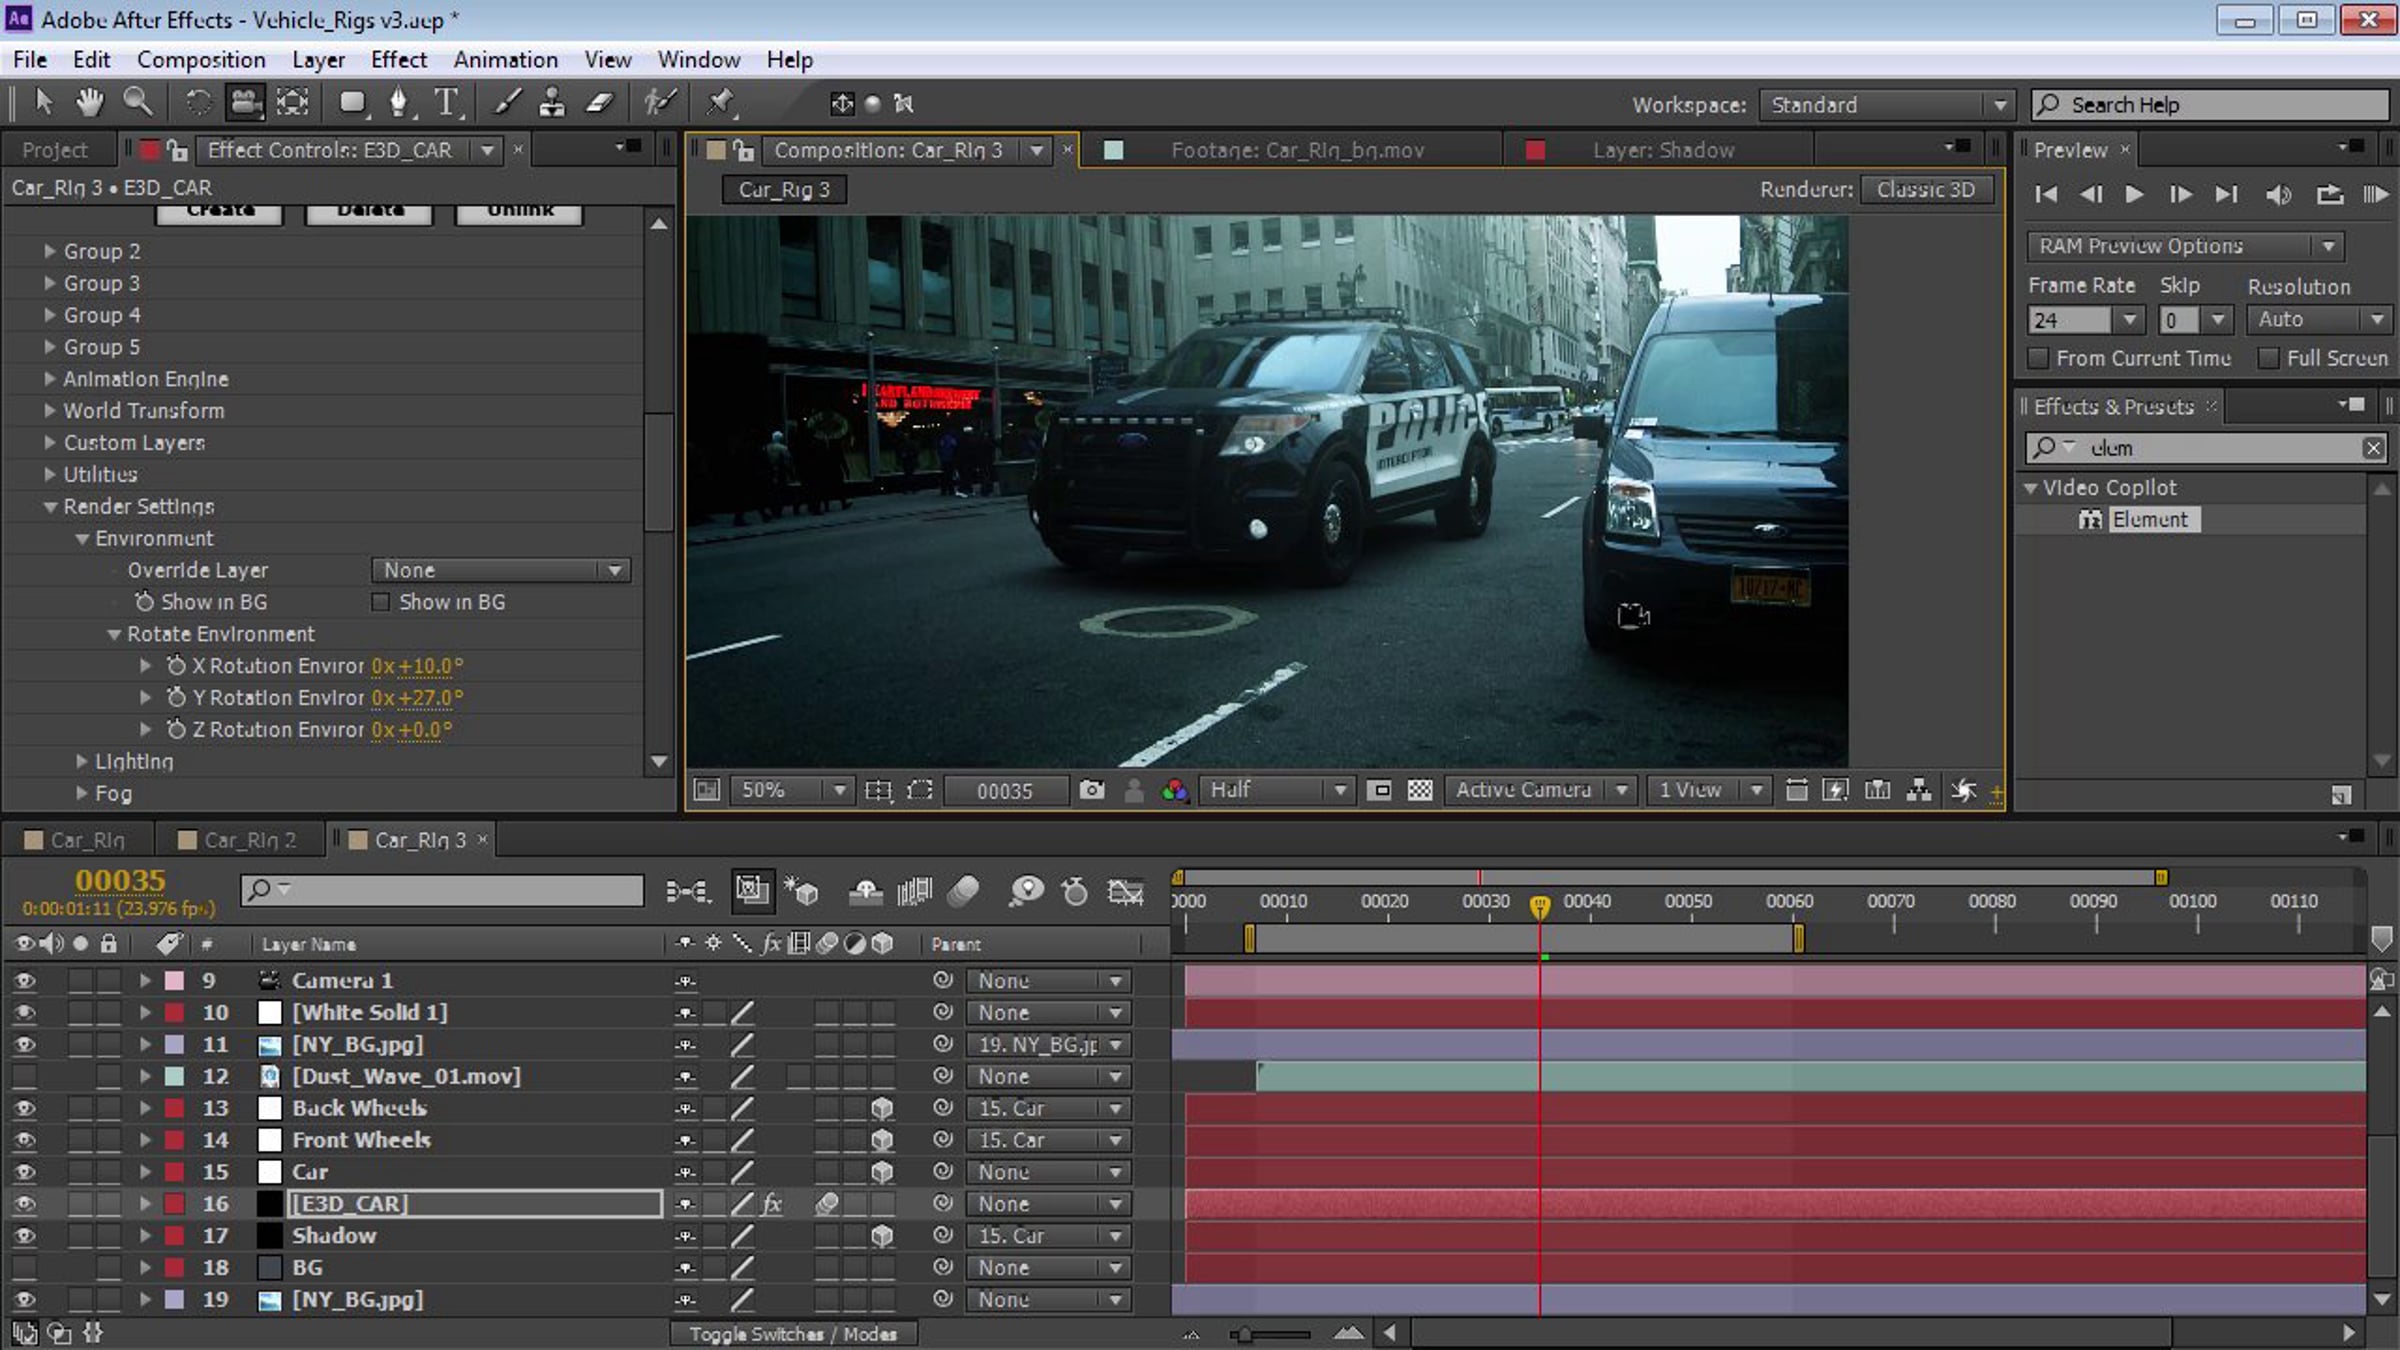The image size is (2400, 1350).
Task: Click the NY_BG.jpg layer 11 label color
Action: [174, 1044]
